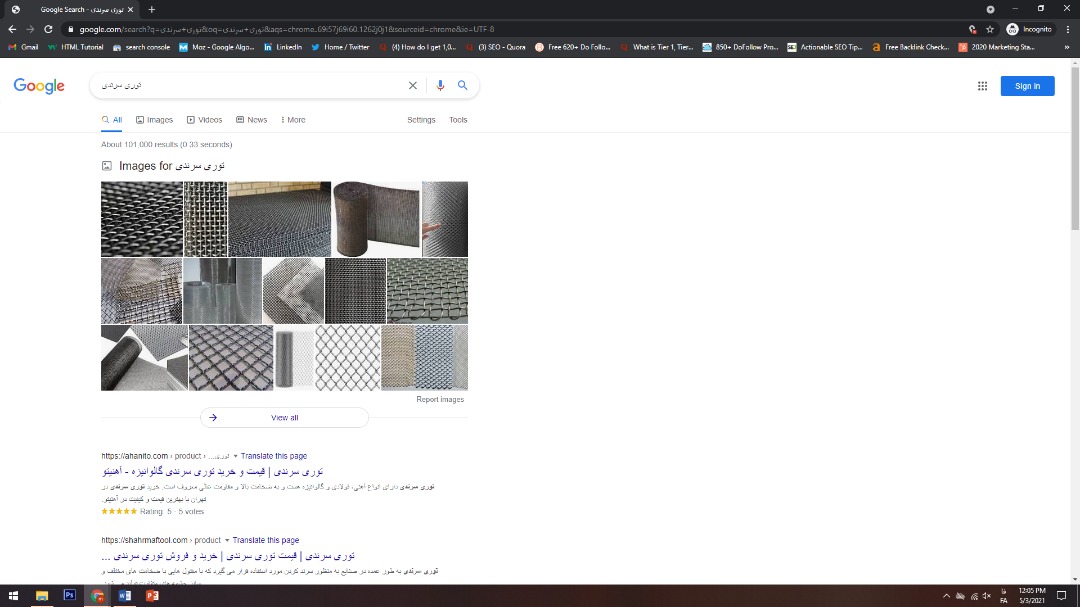Open the Incognito profile indicator
The image size is (1080, 607).
(1029, 29)
